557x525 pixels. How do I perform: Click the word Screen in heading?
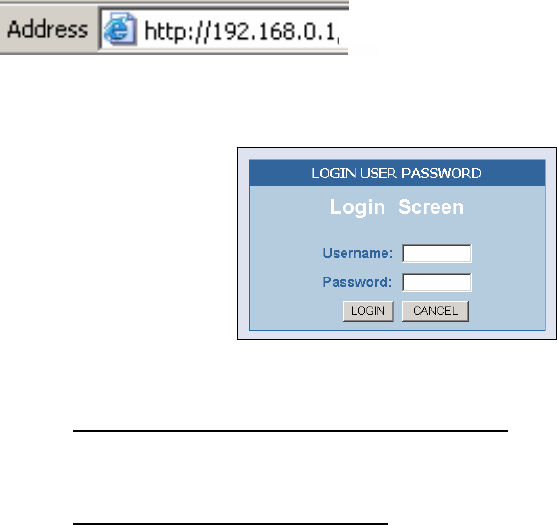tap(431, 207)
